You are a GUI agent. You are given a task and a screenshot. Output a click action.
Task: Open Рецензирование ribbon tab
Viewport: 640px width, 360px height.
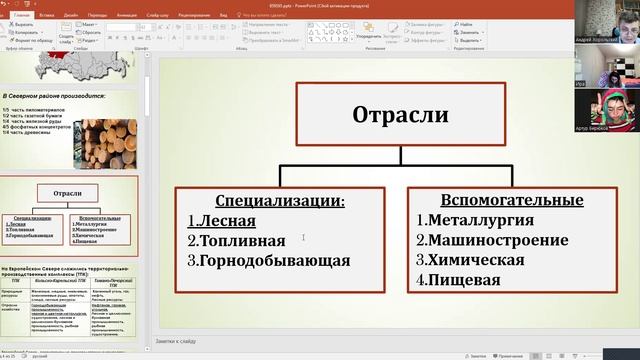(x=194, y=15)
